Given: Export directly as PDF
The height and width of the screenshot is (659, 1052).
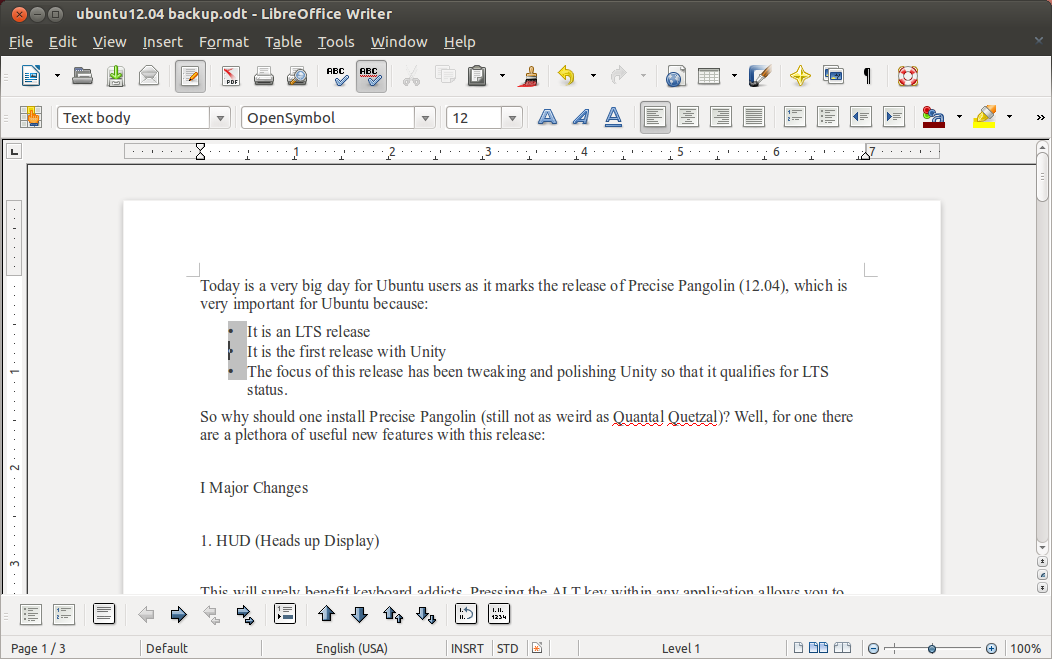Looking at the screenshot, I should coord(231,76).
